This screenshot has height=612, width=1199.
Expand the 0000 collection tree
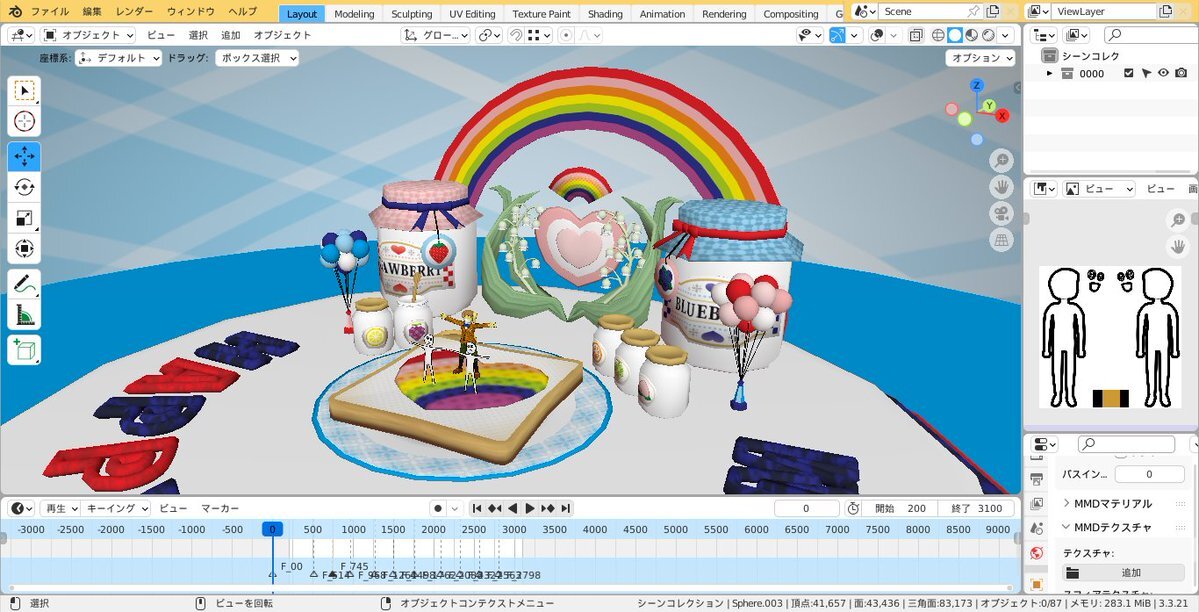1049,73
